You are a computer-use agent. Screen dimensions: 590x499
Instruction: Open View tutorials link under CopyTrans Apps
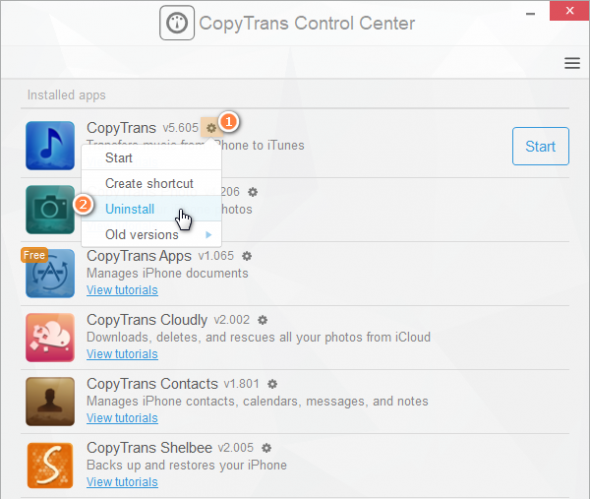click(122, 290)
